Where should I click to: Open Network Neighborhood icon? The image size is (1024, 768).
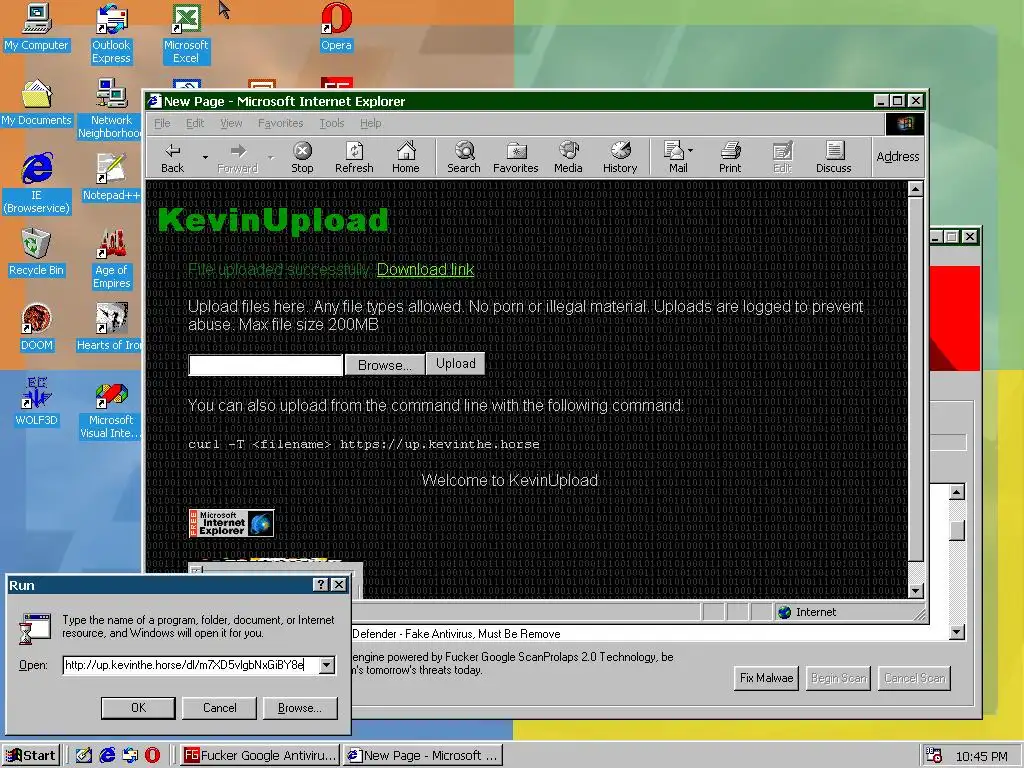point(111,109)
